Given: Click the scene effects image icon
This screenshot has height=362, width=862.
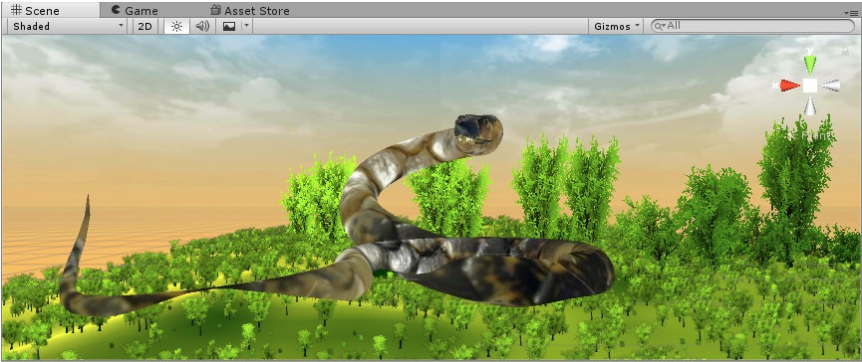Looking at the screenshot, I should coord(229,26).
